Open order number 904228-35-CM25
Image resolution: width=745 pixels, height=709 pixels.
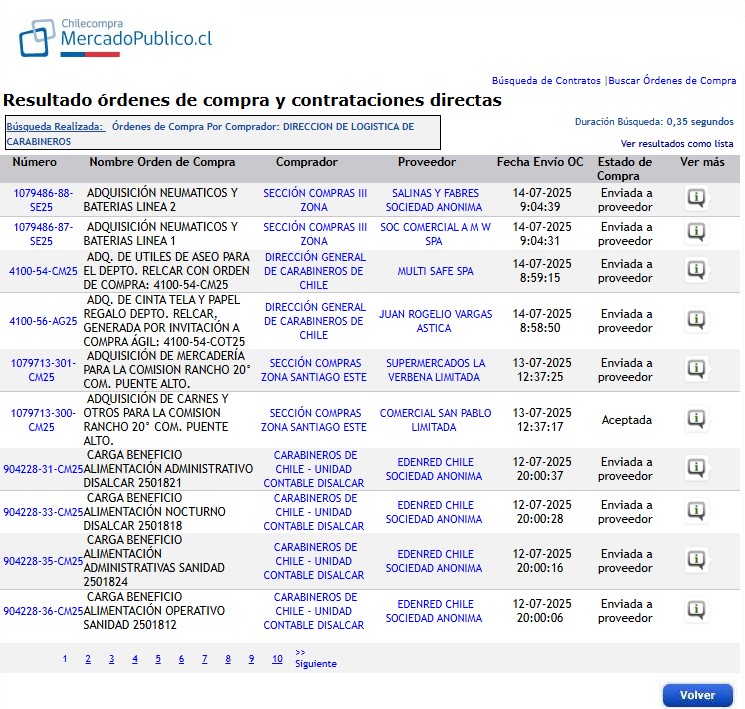43,561
